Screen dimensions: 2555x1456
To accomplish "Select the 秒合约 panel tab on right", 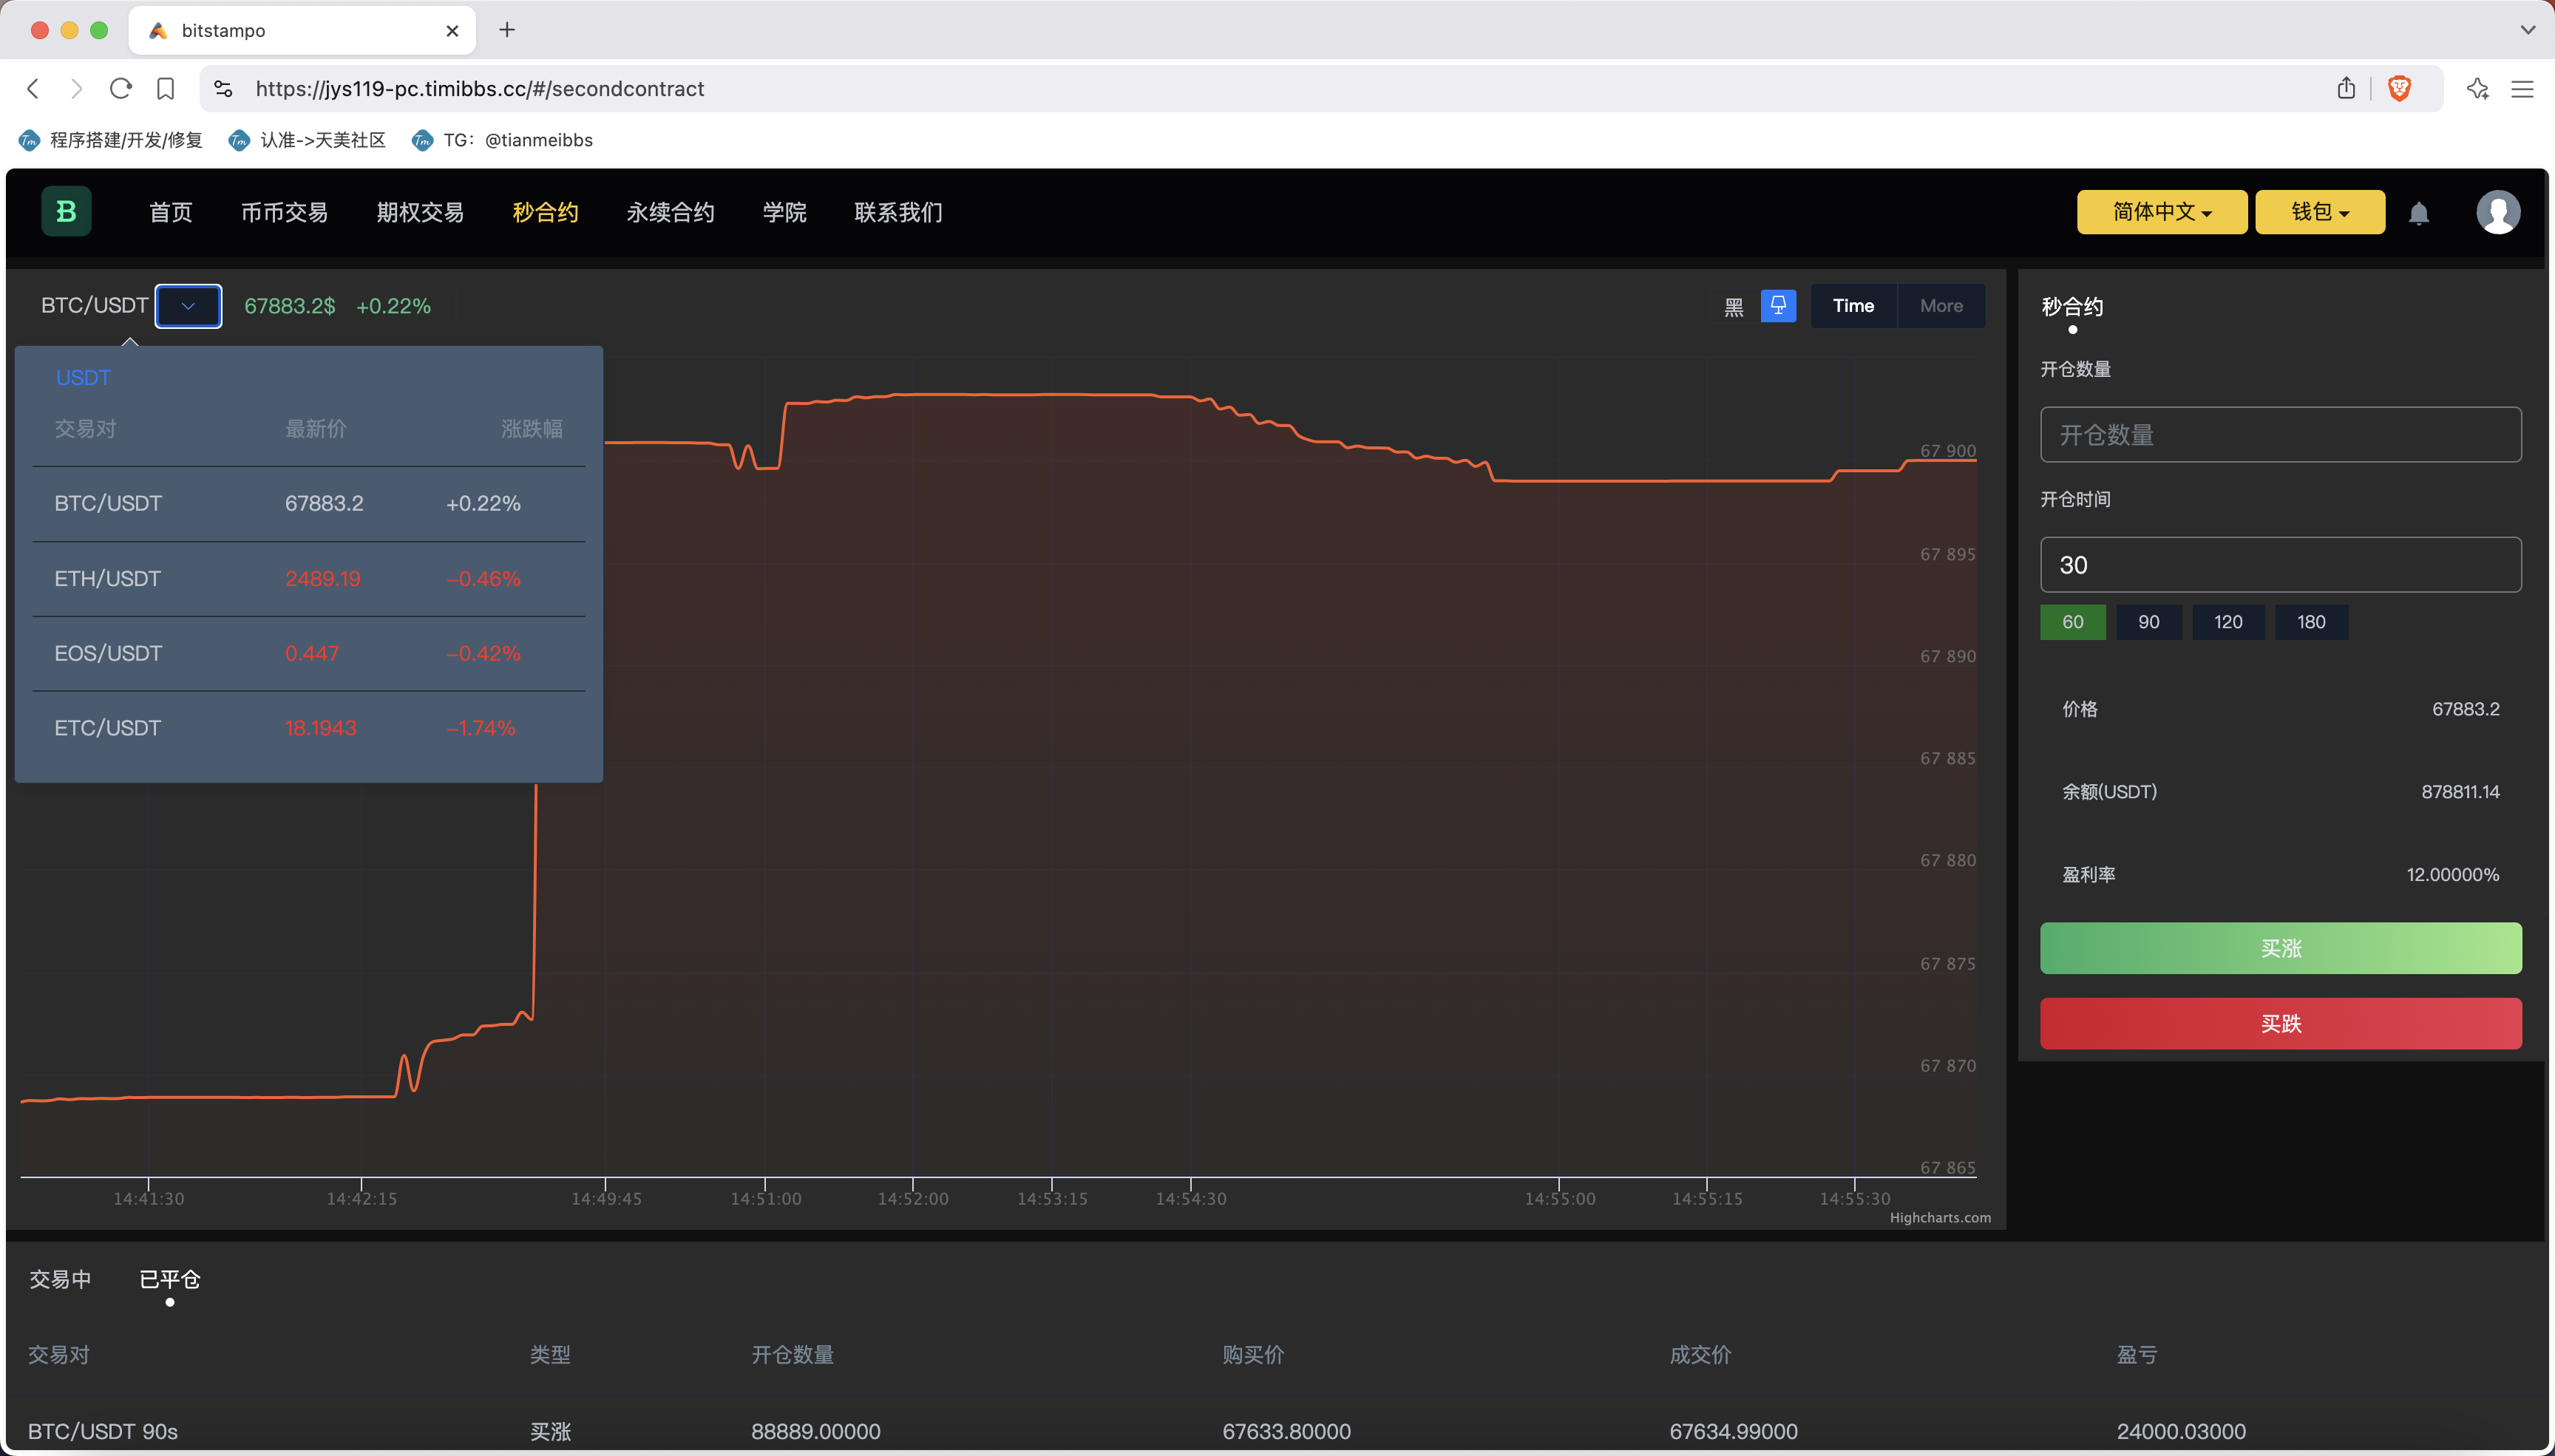I will (x=2072, y=307).
